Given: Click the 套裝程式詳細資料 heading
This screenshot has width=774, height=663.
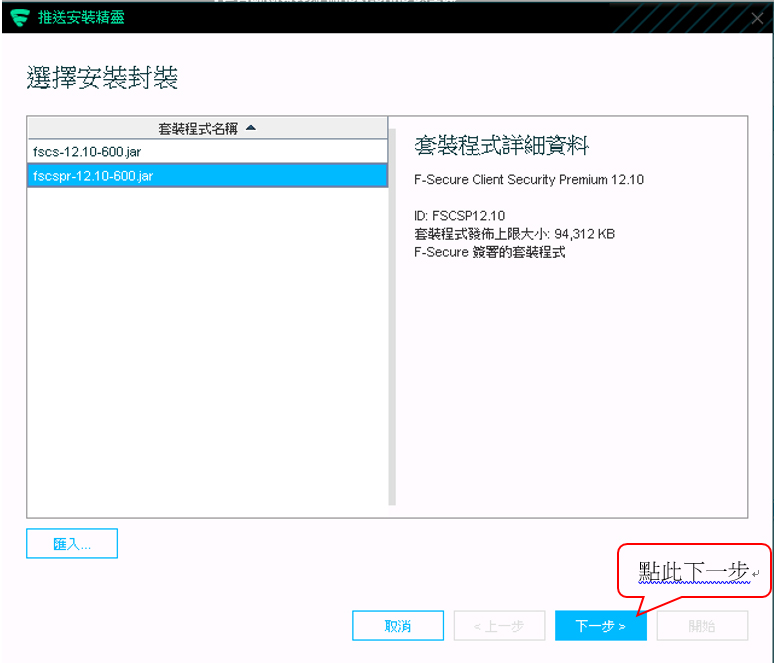Looking at the screenshot, I should coord(502,146).
